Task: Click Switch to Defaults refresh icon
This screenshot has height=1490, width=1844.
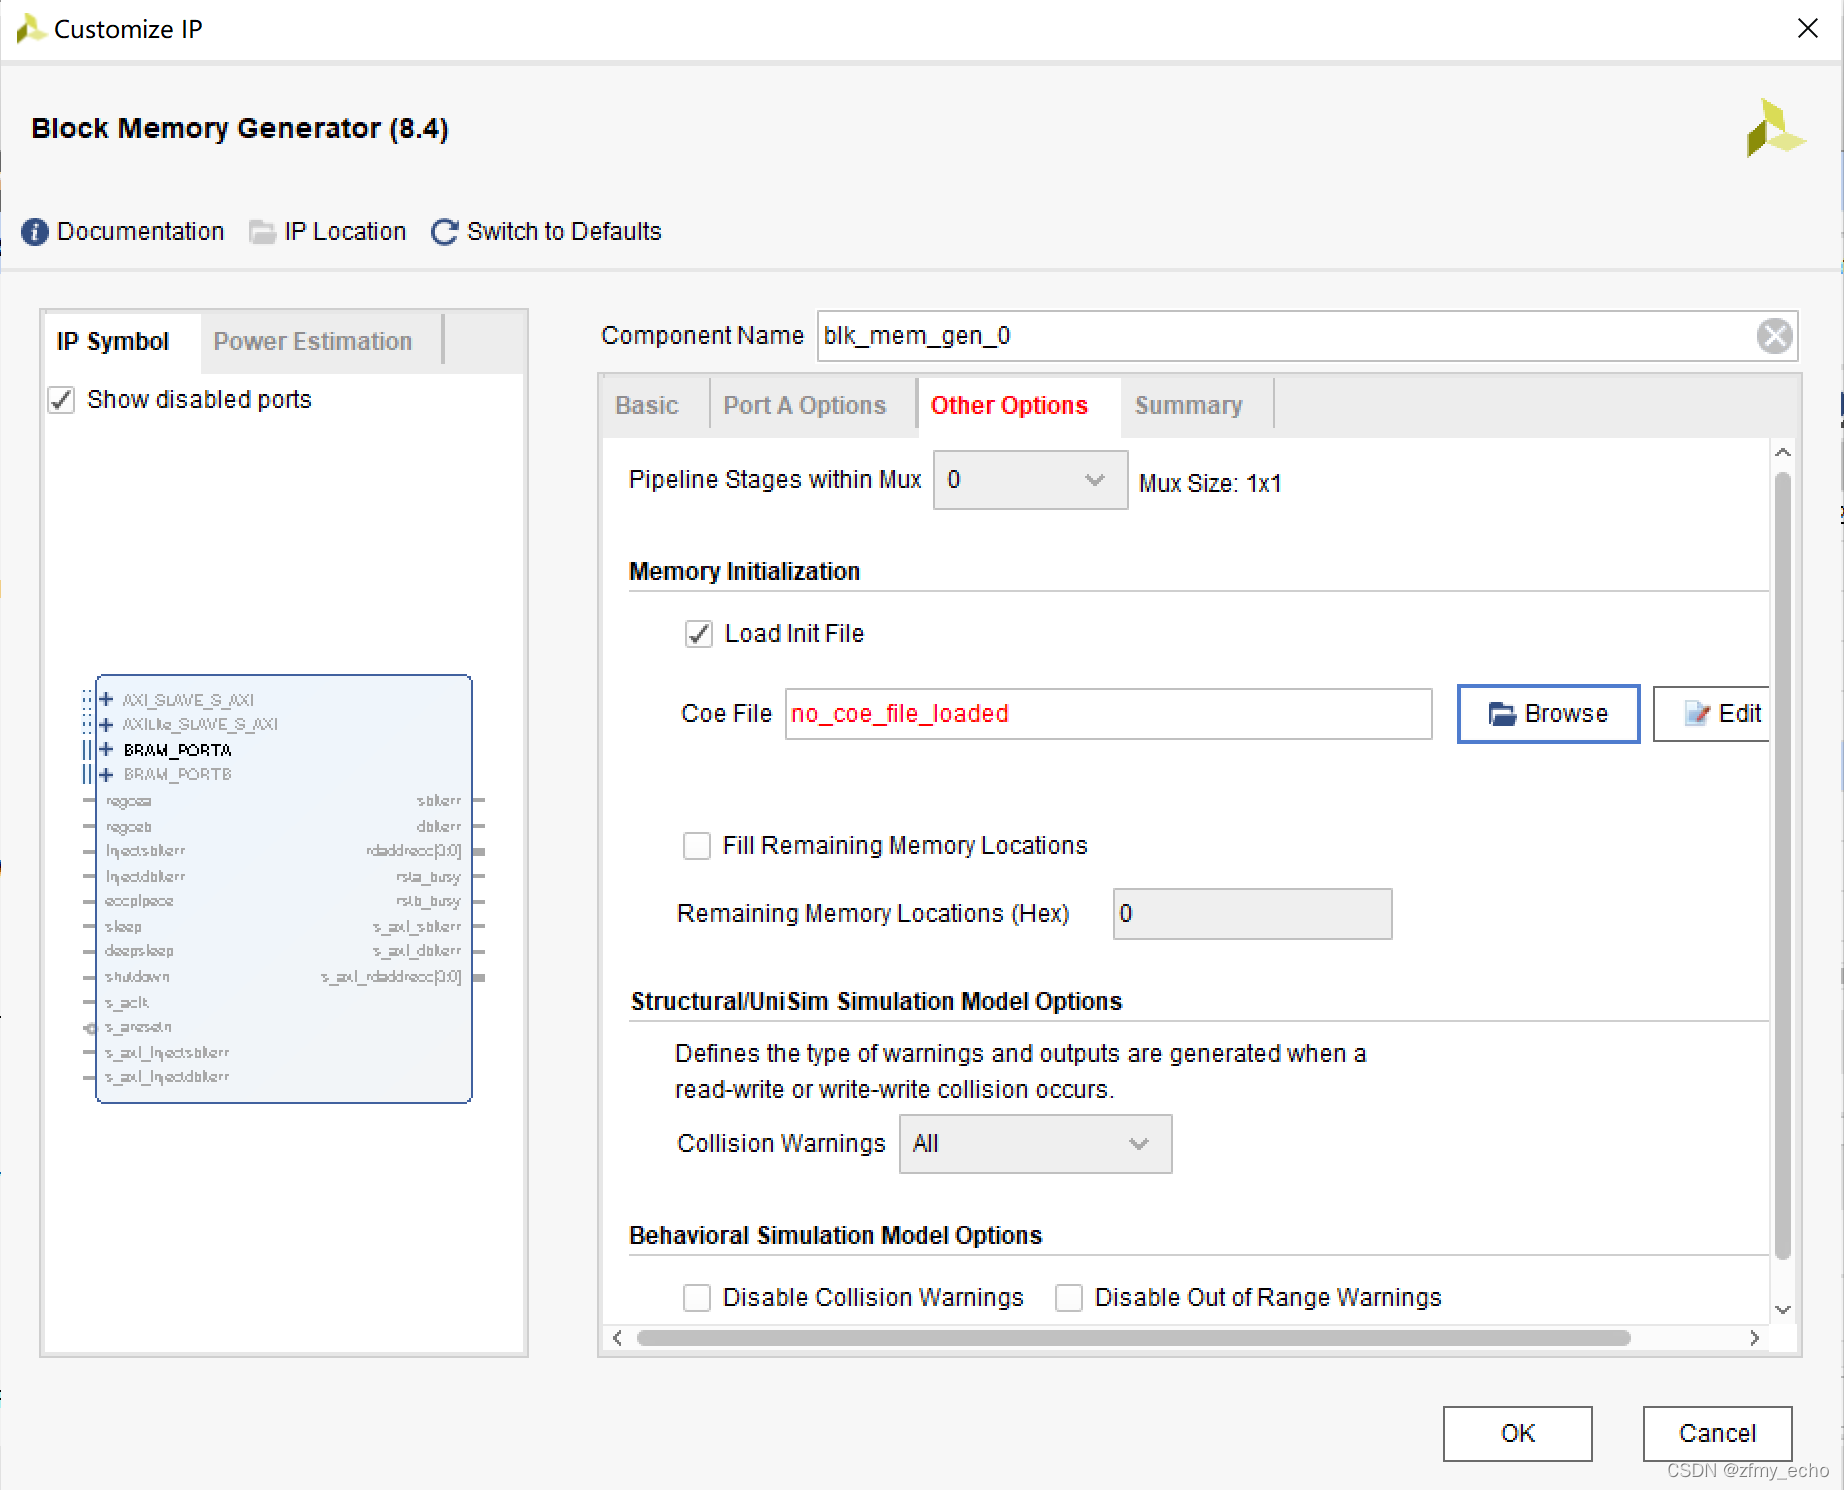Action: point(445,232)
